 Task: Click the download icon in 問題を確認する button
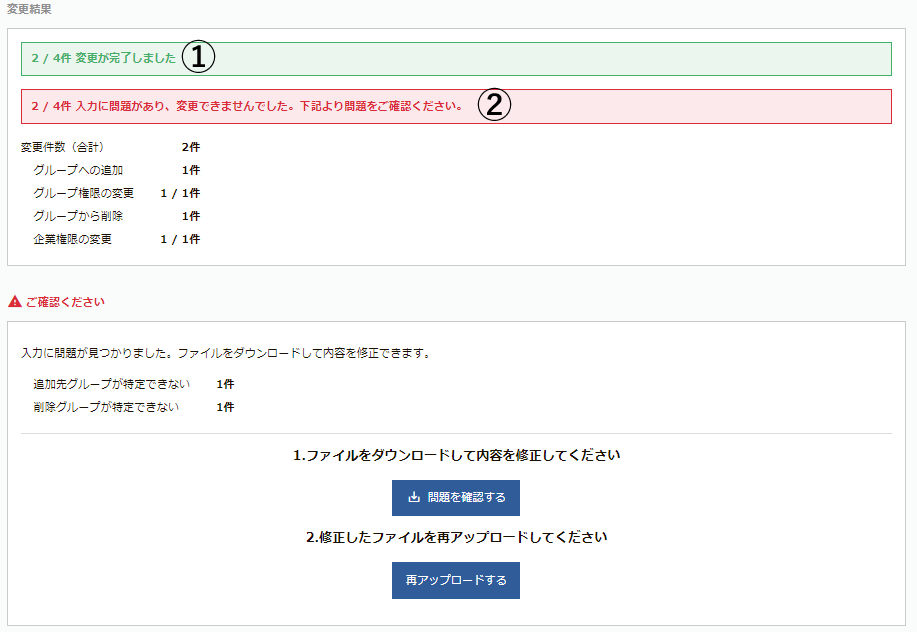coord(414,497)
